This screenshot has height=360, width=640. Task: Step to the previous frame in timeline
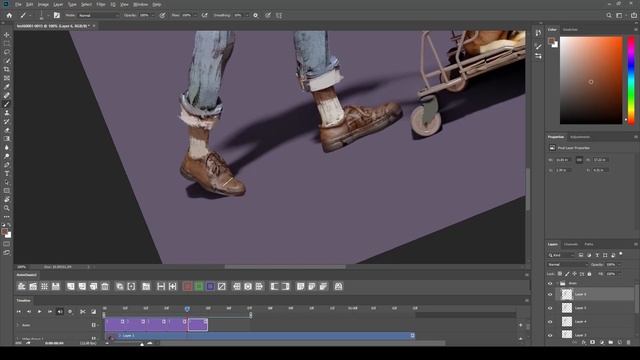[x=29, y=311]
